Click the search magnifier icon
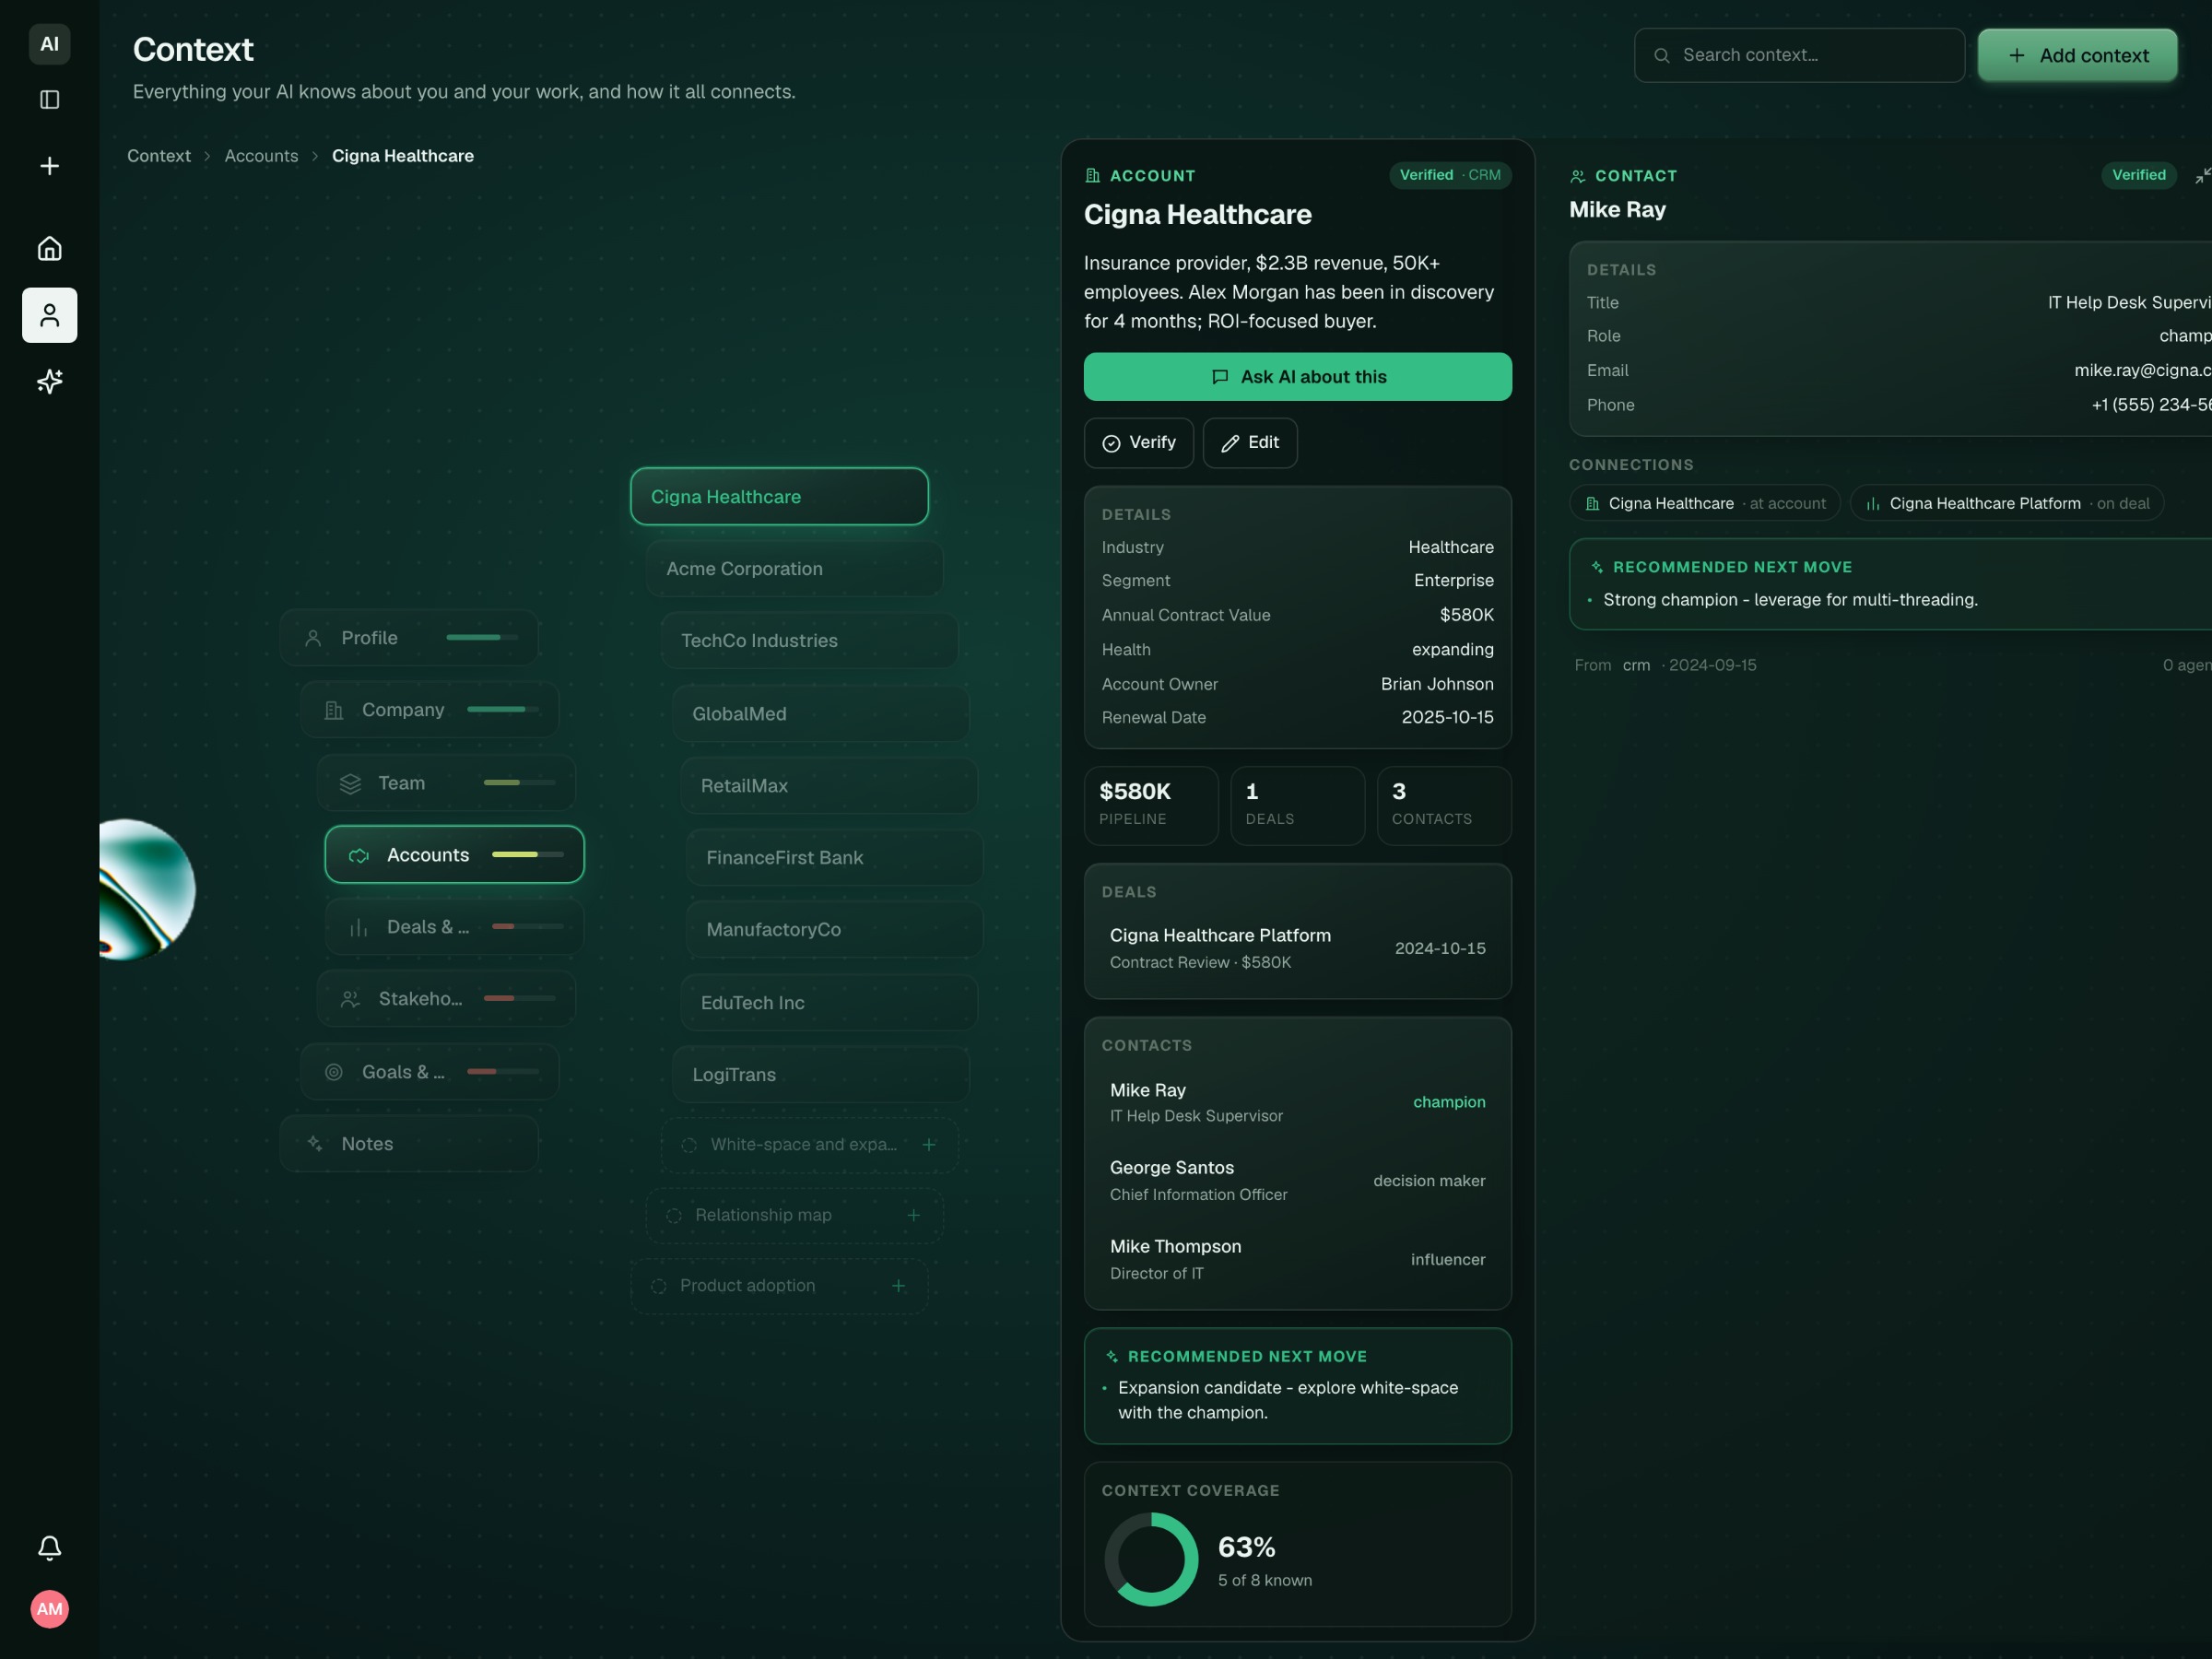2212x1659 pixels. pyautogui.click(x=1661, y=55)
